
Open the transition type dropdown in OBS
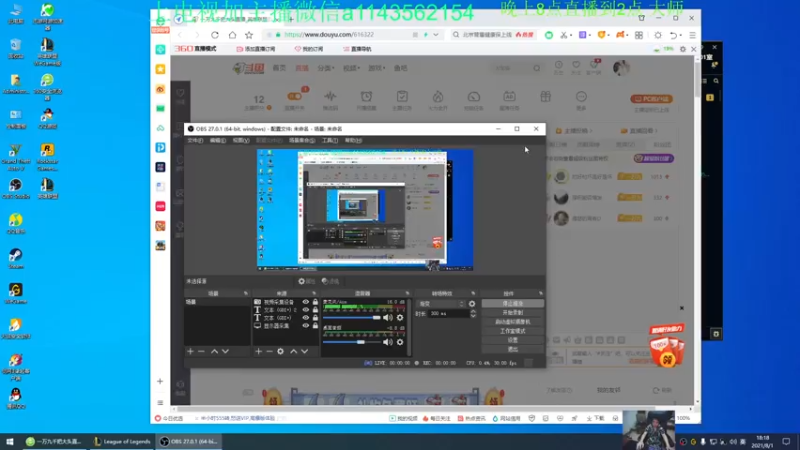tap(441, 304)
